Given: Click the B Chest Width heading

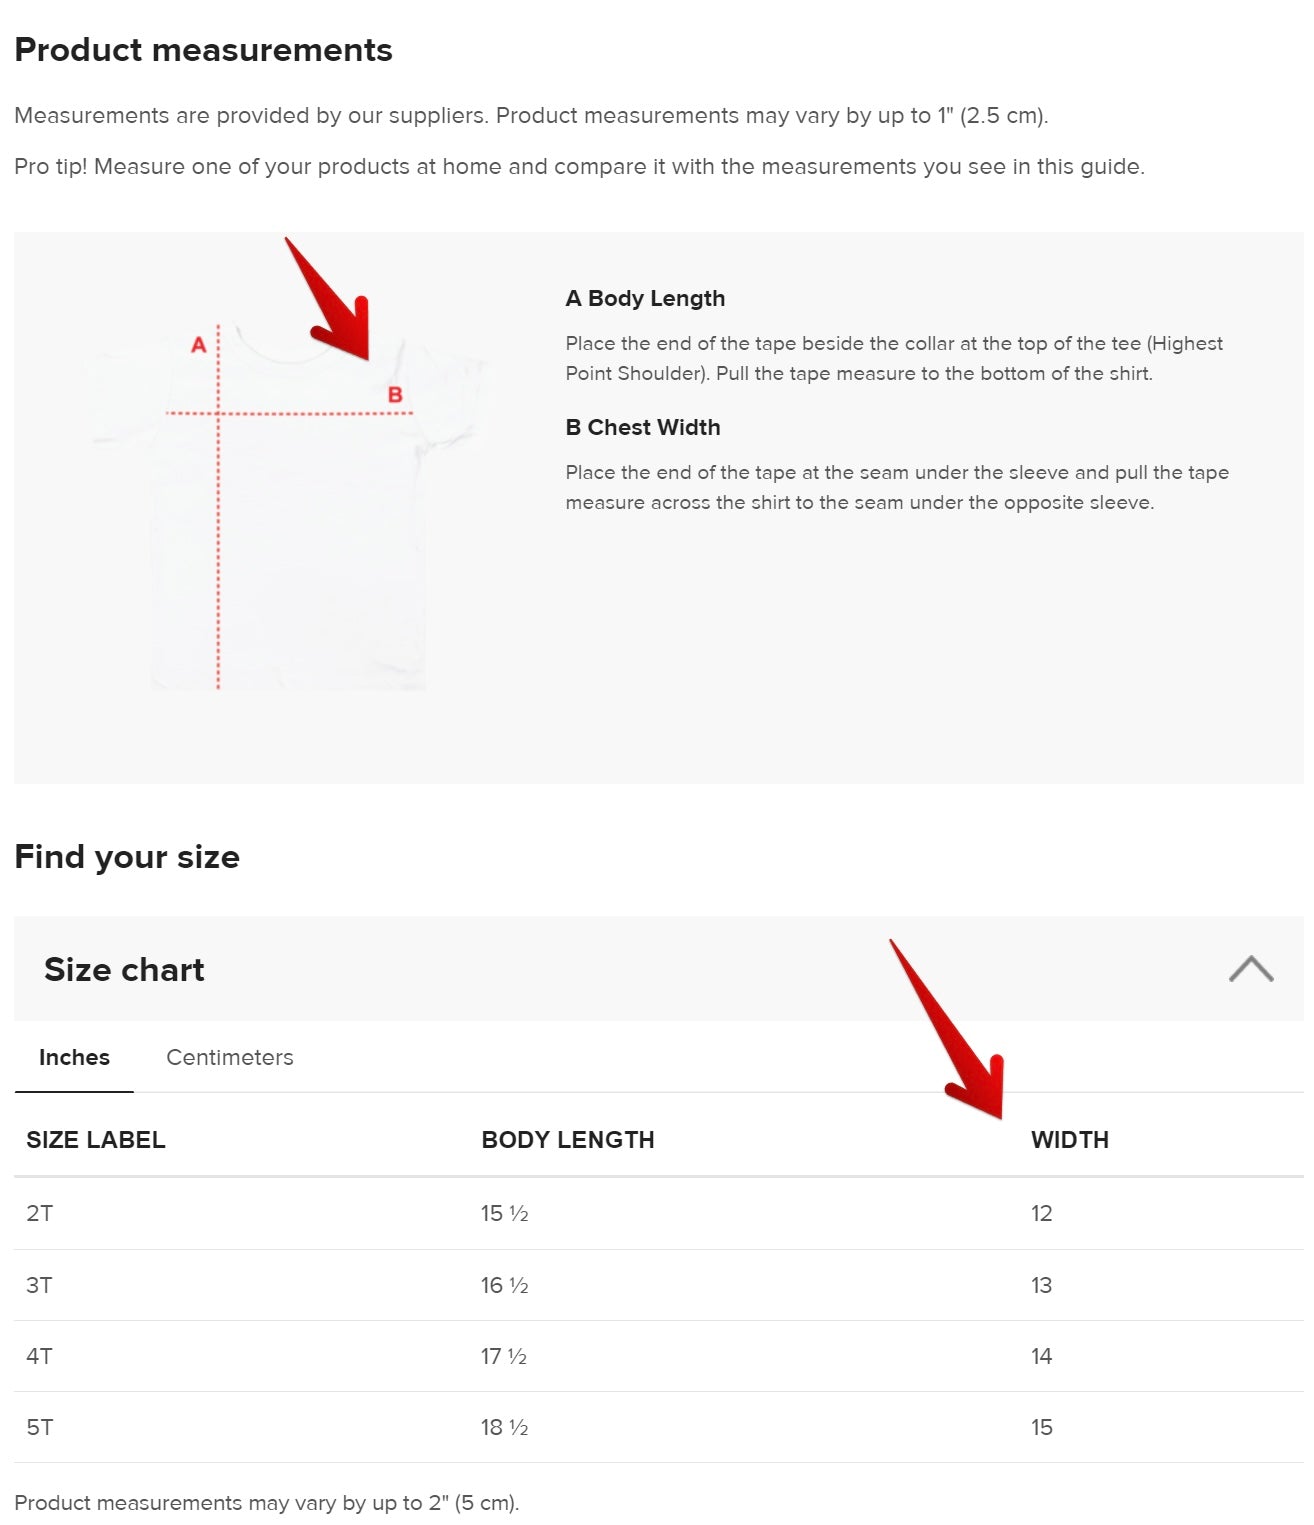Looking at the screenshot, I should click(643, 427).
